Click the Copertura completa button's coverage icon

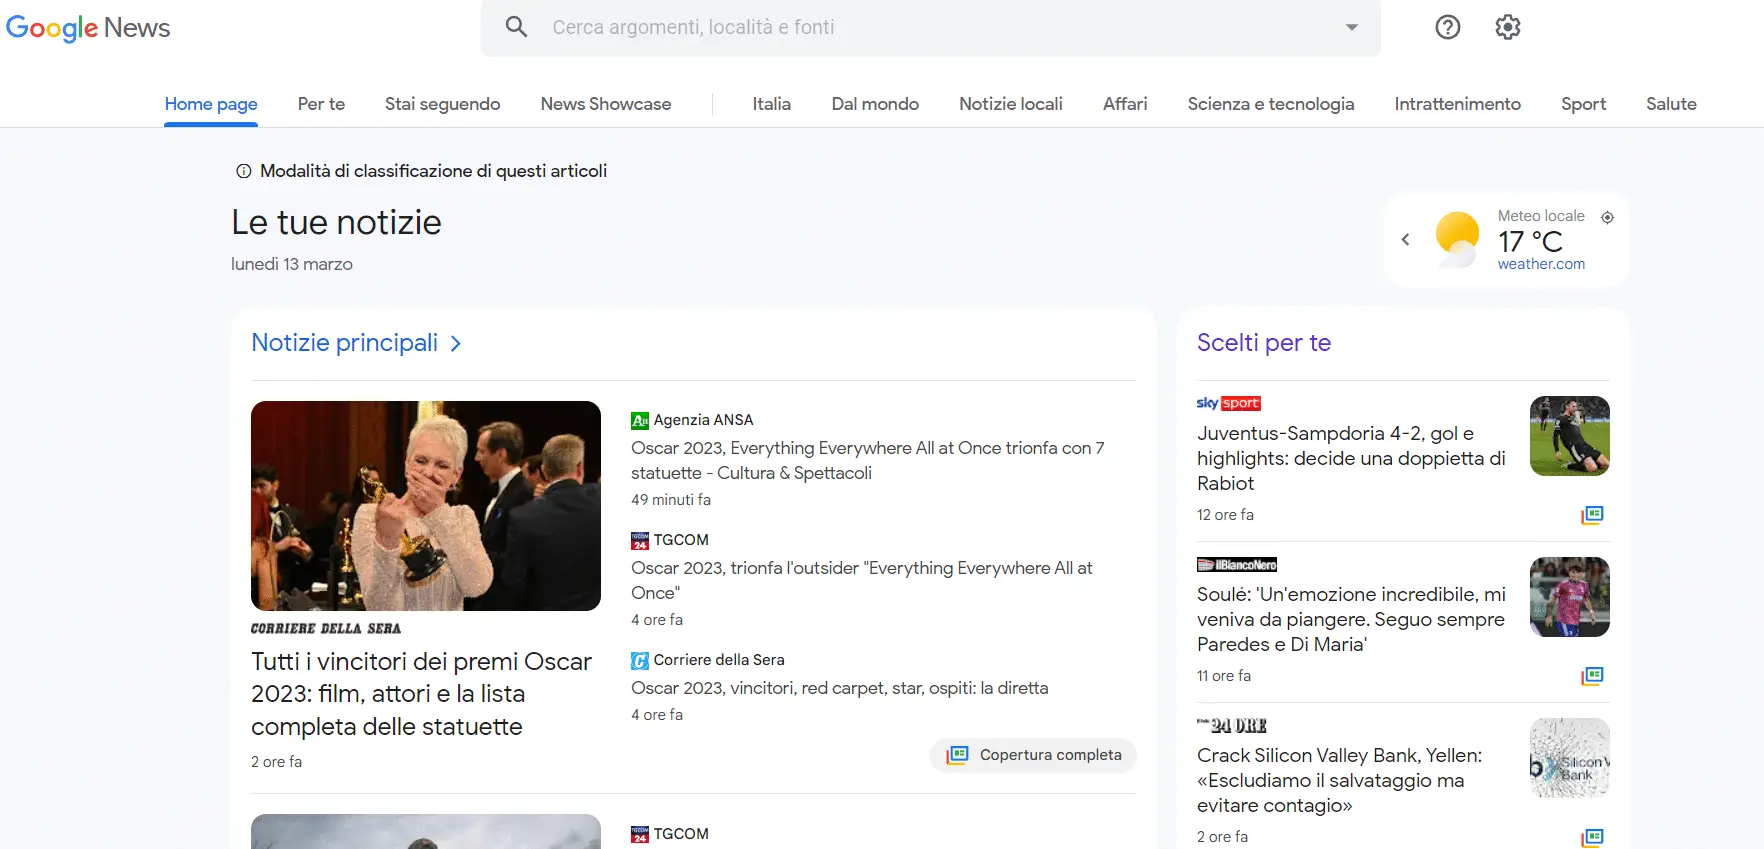tap(957, 755)
